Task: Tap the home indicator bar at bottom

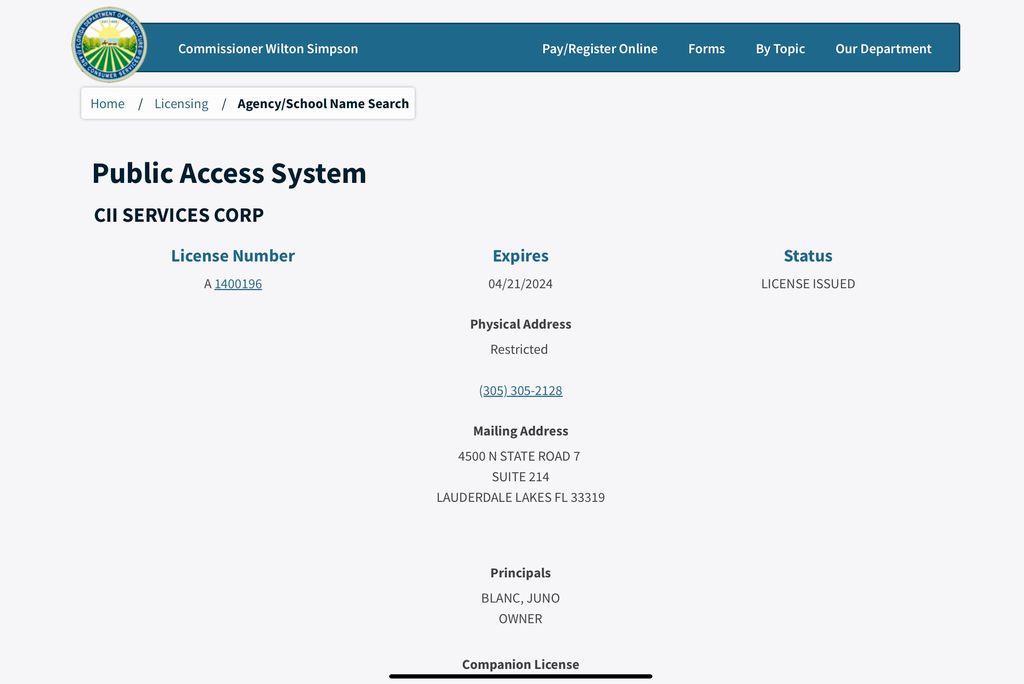Action: click(520, 676)
